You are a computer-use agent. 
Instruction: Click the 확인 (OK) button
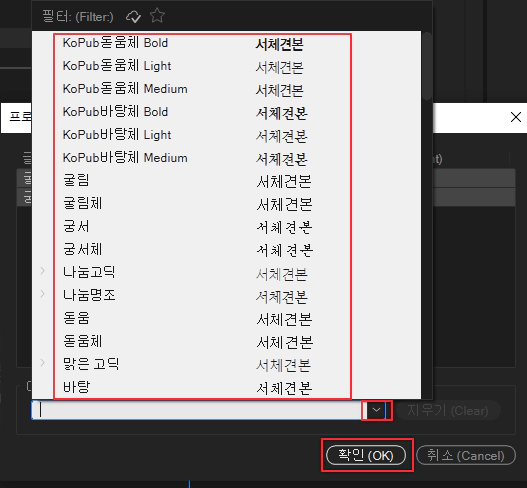366,455
